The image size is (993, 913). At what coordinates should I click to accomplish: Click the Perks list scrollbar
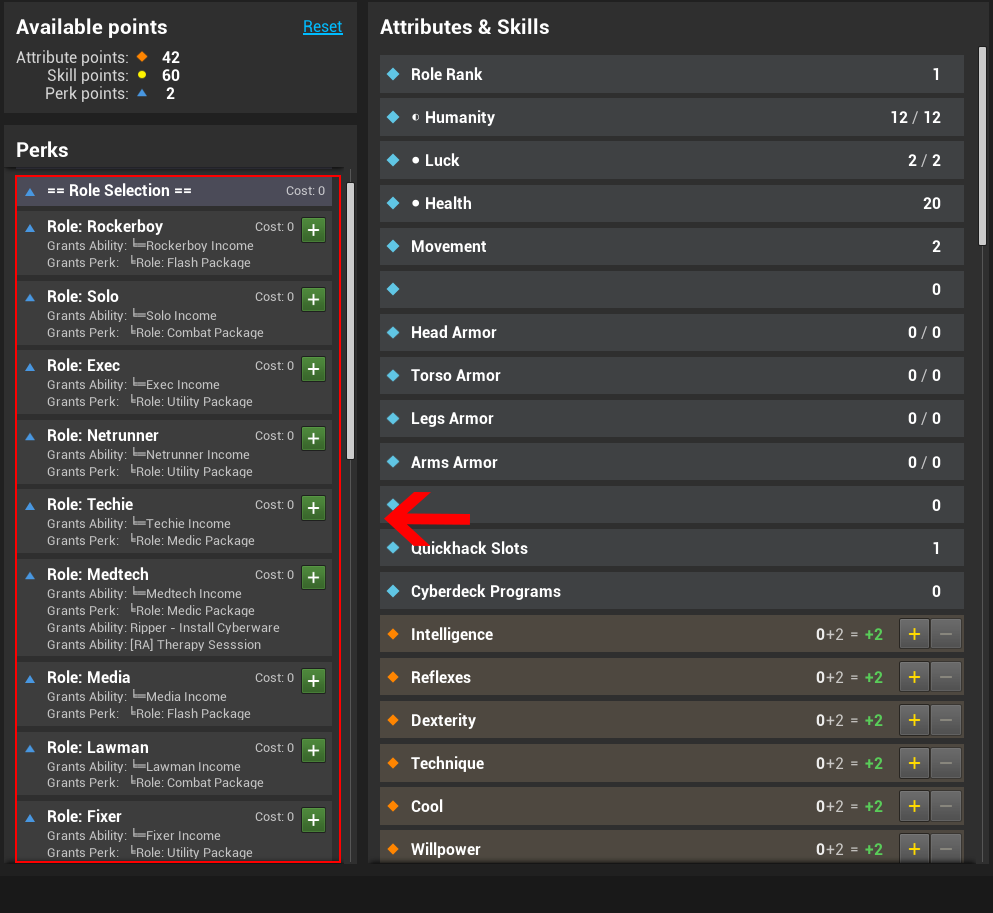point(350,320)
